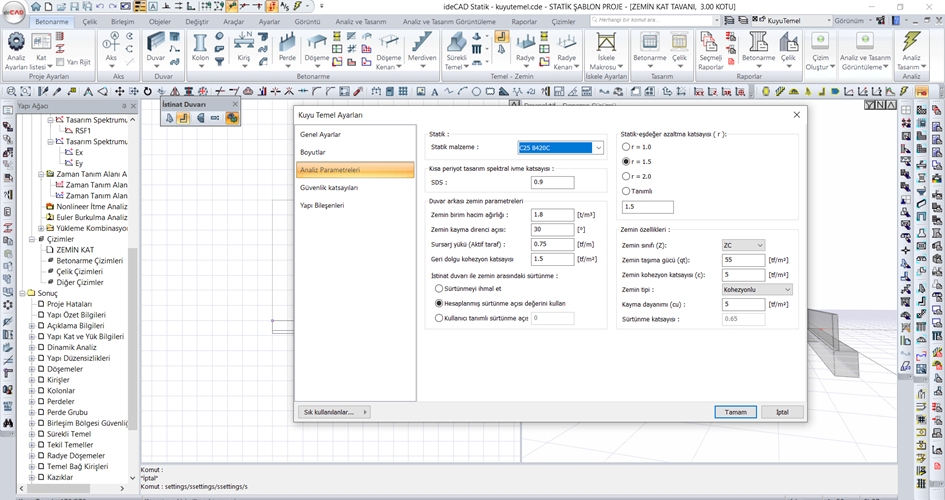This screenshot has height=500, width=945.
Task: Click the Tamam button
Action: 735,412
